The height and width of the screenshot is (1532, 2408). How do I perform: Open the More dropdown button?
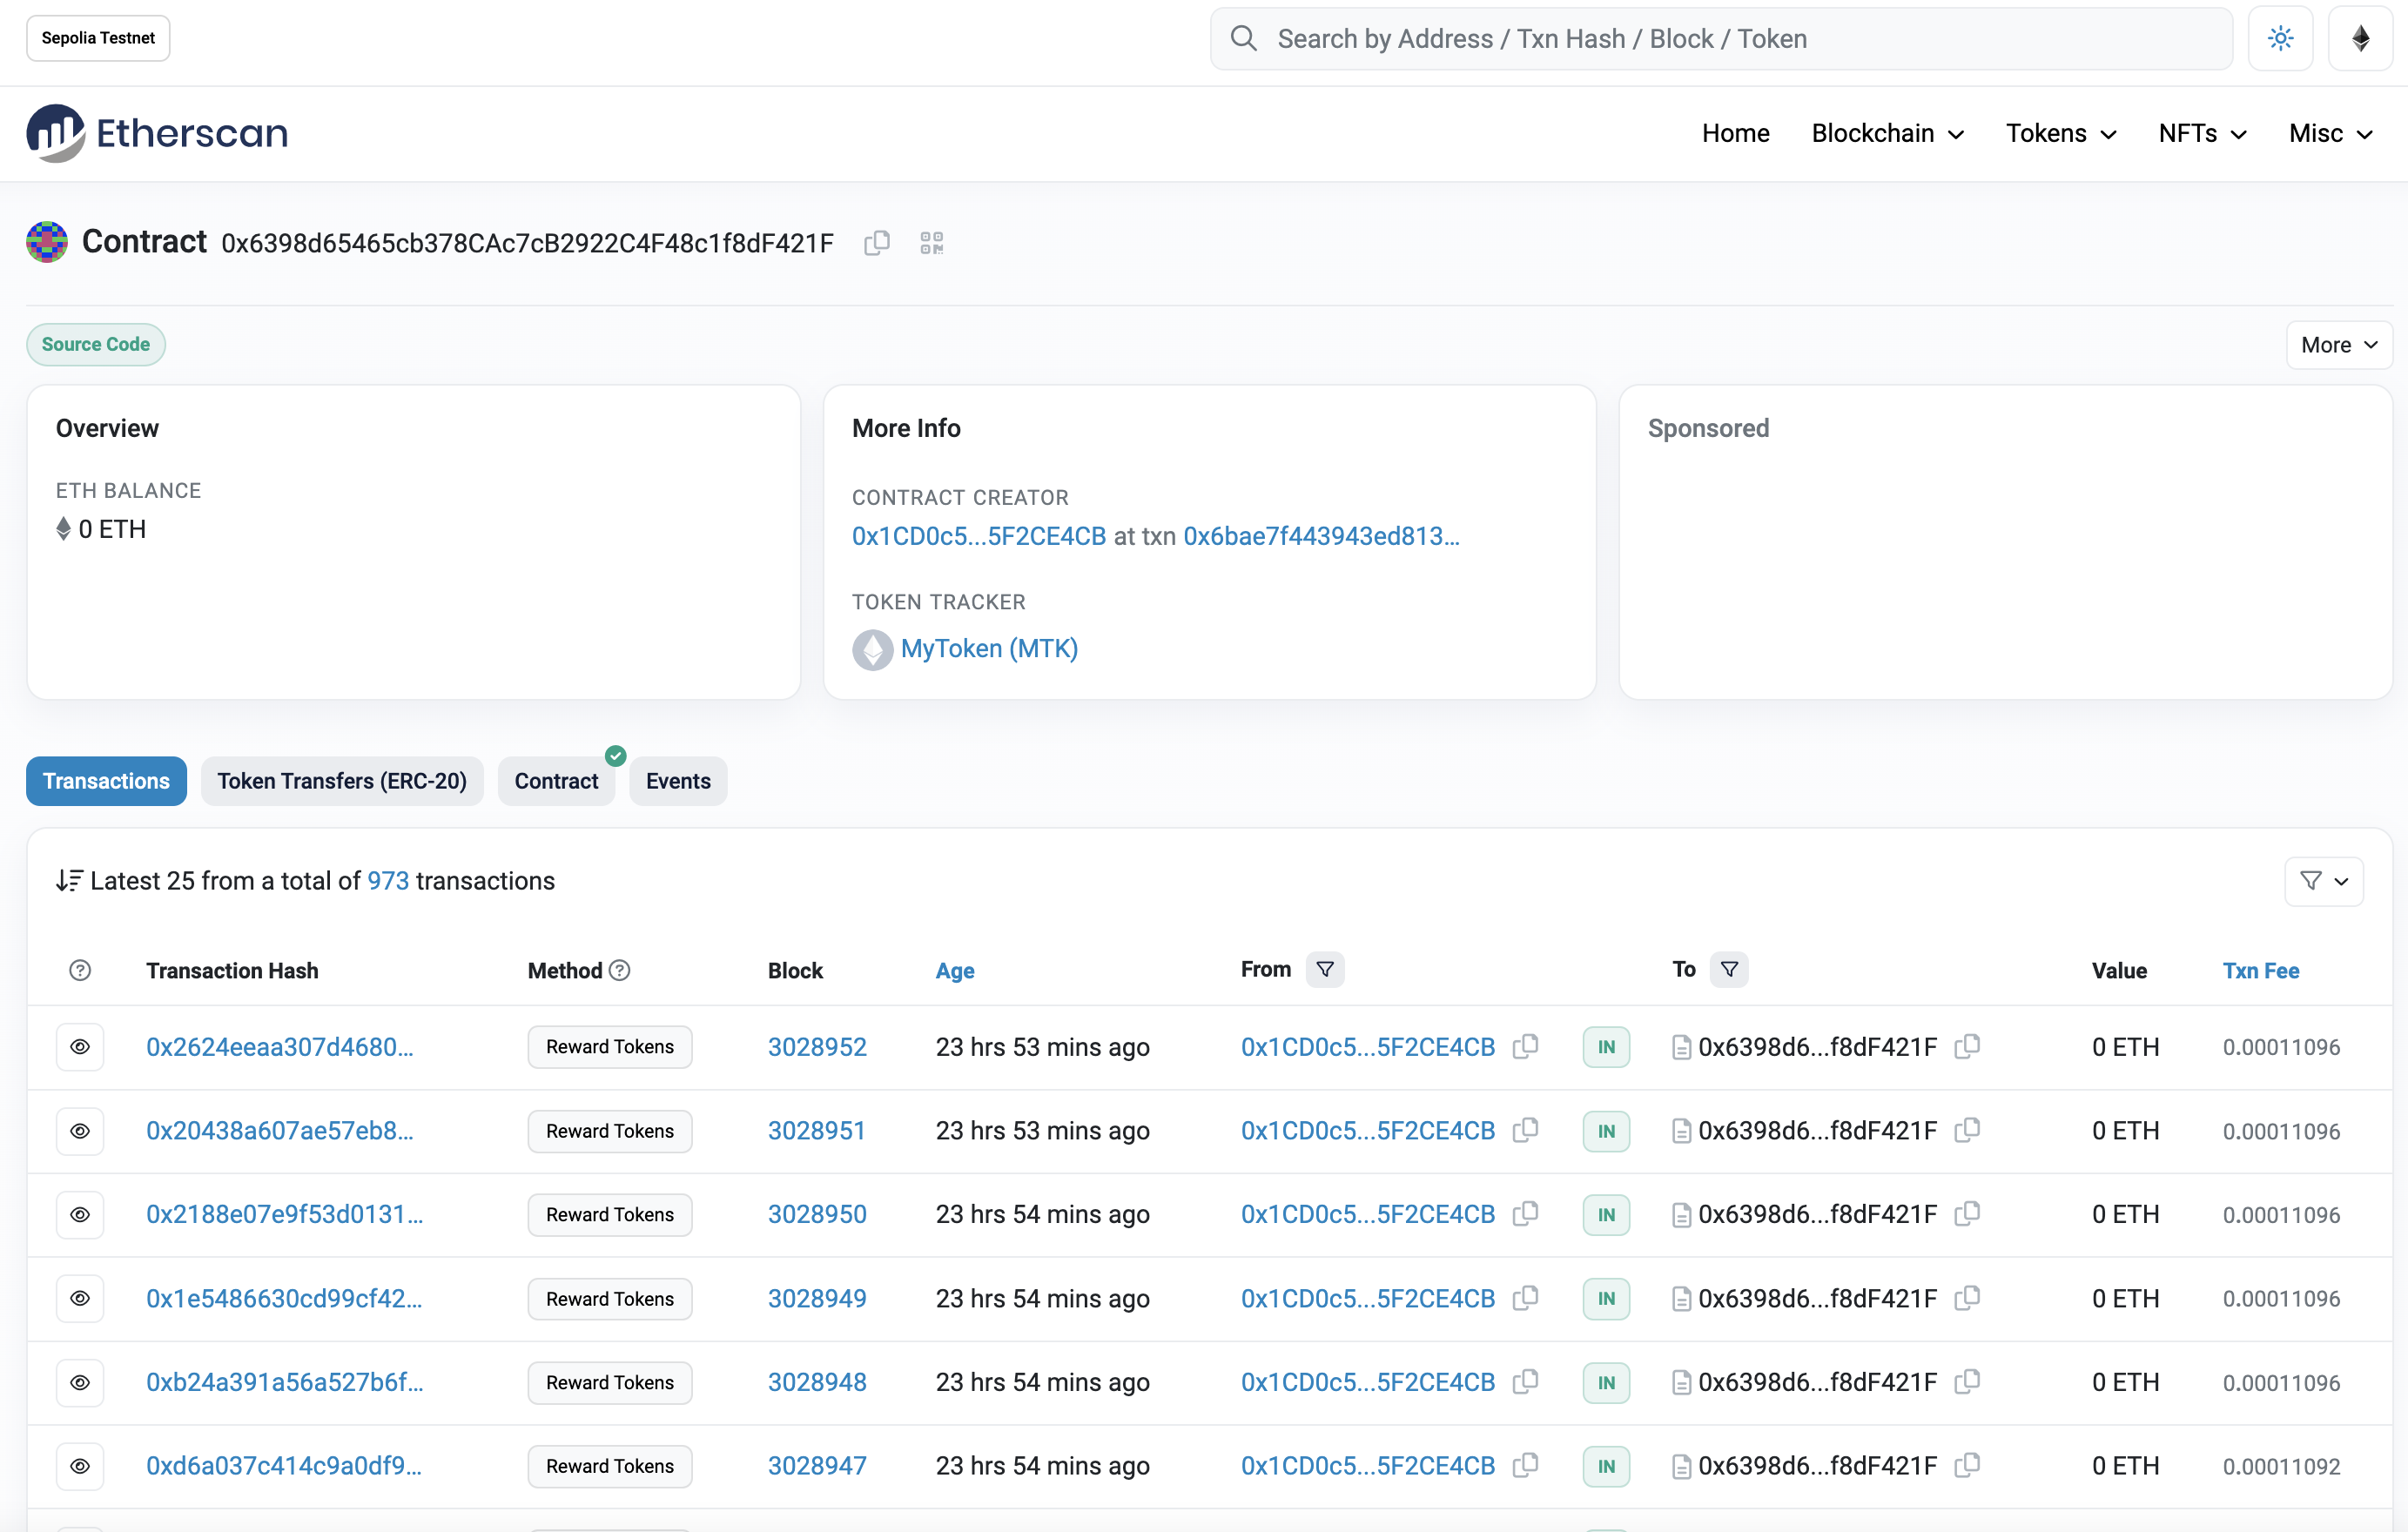2338,345
